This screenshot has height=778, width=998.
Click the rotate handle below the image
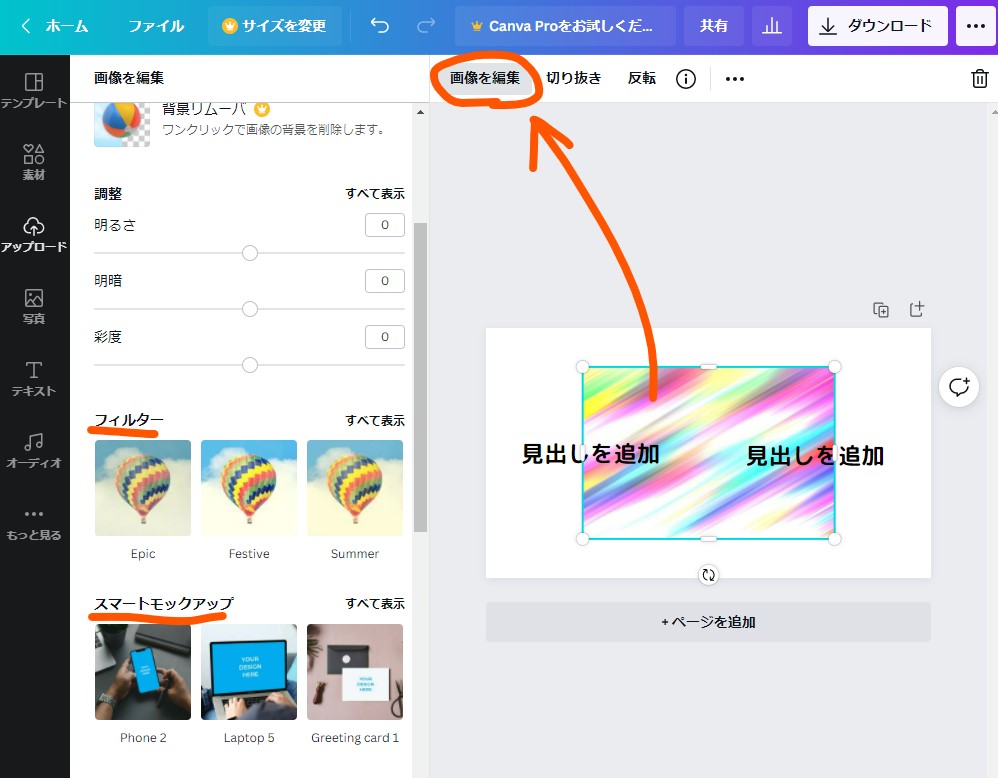(x=708, y=575)
